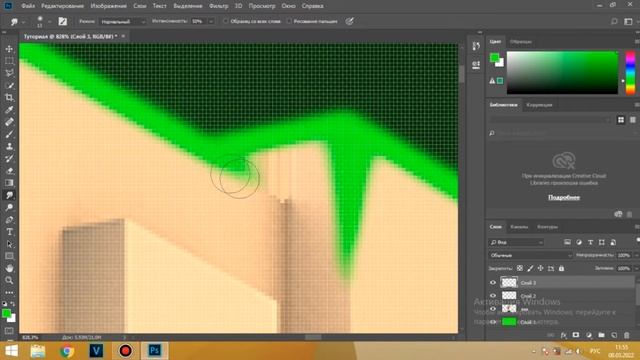
Task: Toggle pressure for strength icon
Action: (x=349, y=21)
